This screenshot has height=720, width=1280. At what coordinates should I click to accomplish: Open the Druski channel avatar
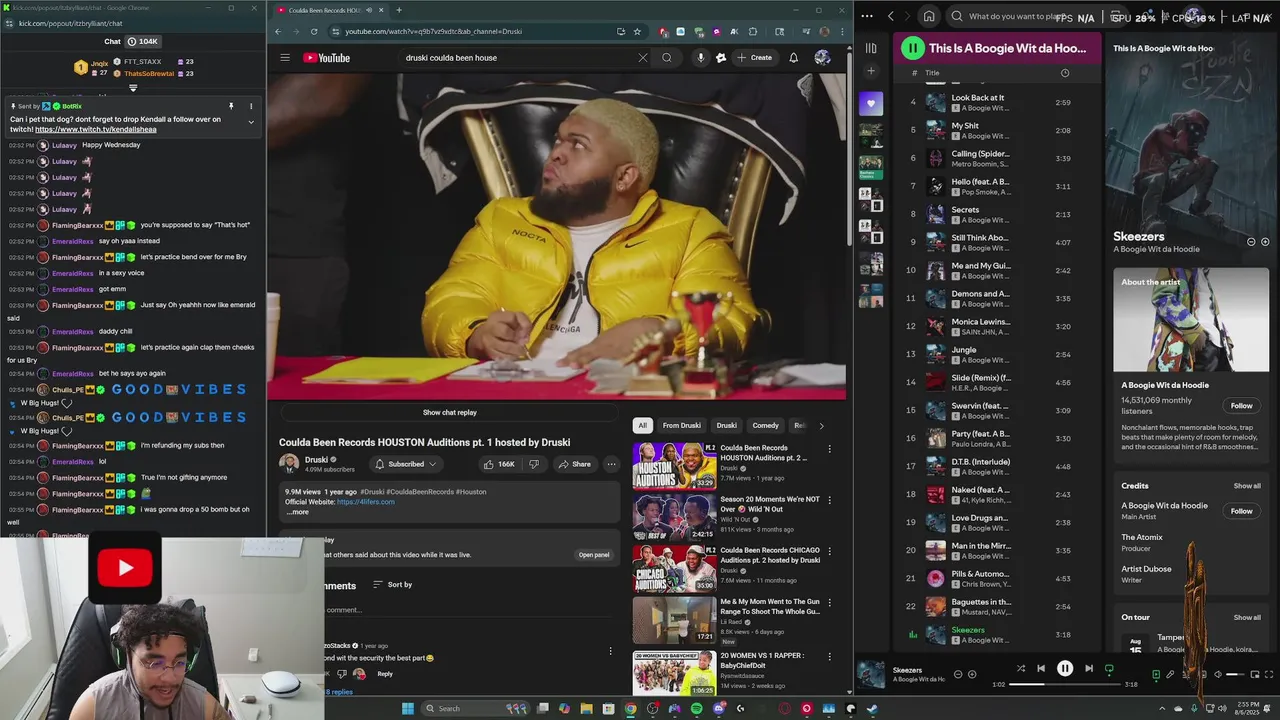(x=289, y=464)
